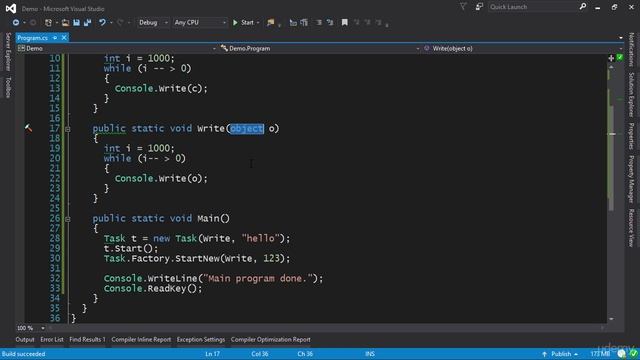Click the horizontal scrollbar below the editor

[x=326, y=328]
